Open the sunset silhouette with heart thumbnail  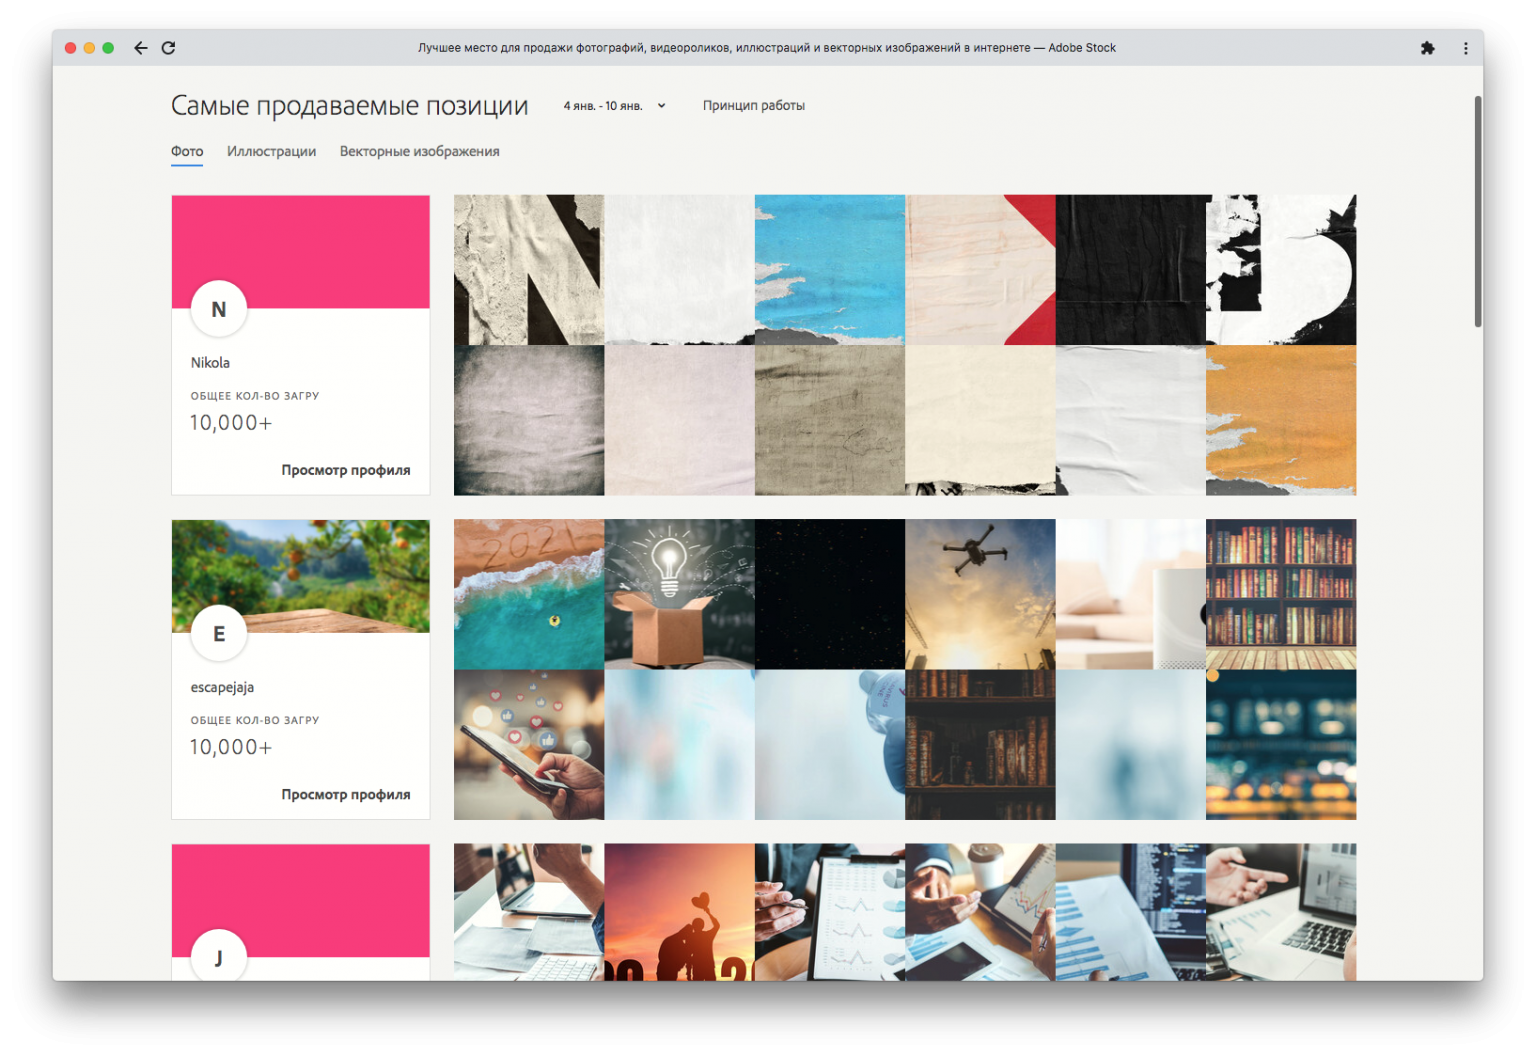[x=679, y=912]
